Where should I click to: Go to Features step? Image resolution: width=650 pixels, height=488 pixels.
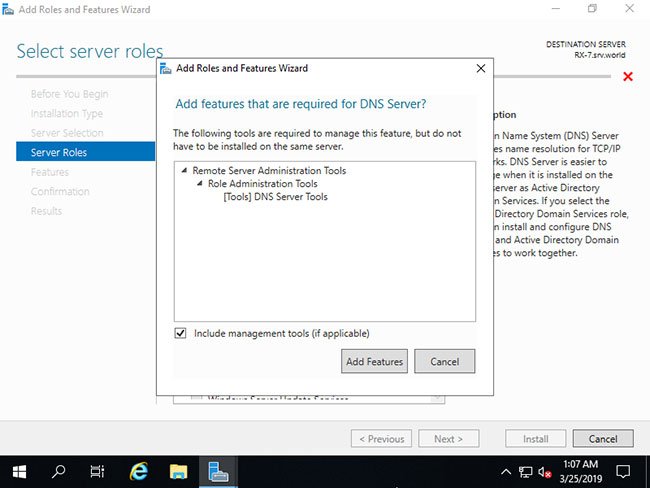tap(50, 172)
